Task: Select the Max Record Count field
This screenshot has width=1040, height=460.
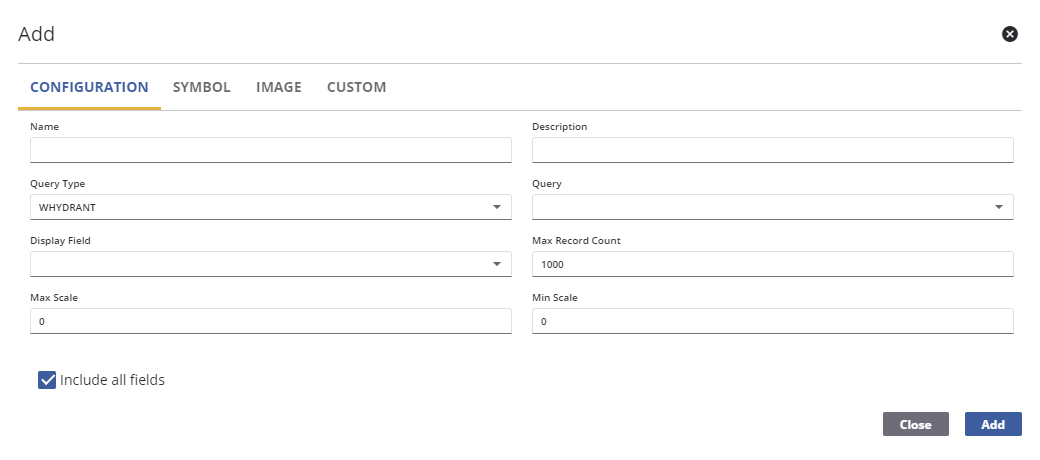Action: 772,264
